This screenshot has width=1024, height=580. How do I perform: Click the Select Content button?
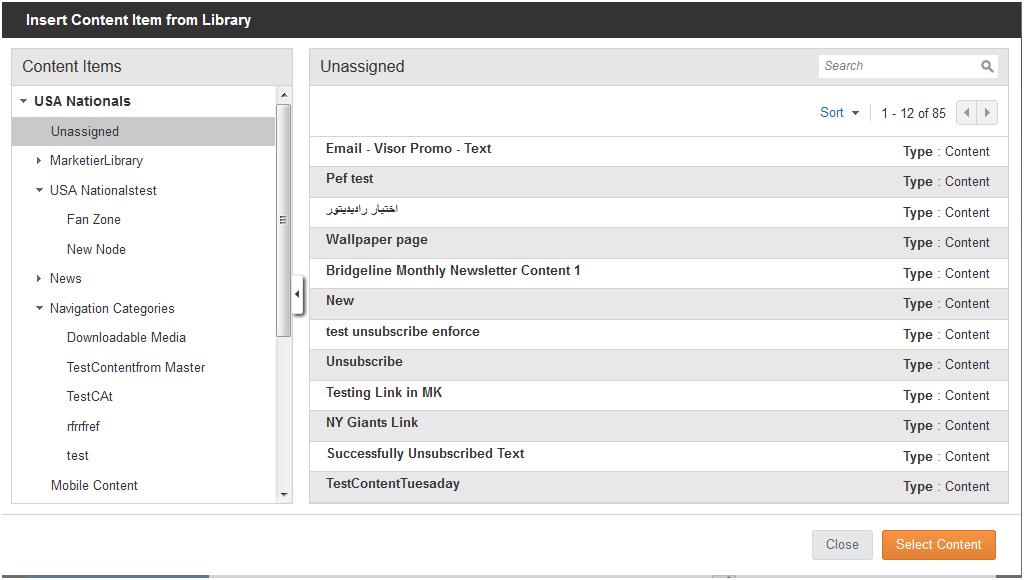938,545
